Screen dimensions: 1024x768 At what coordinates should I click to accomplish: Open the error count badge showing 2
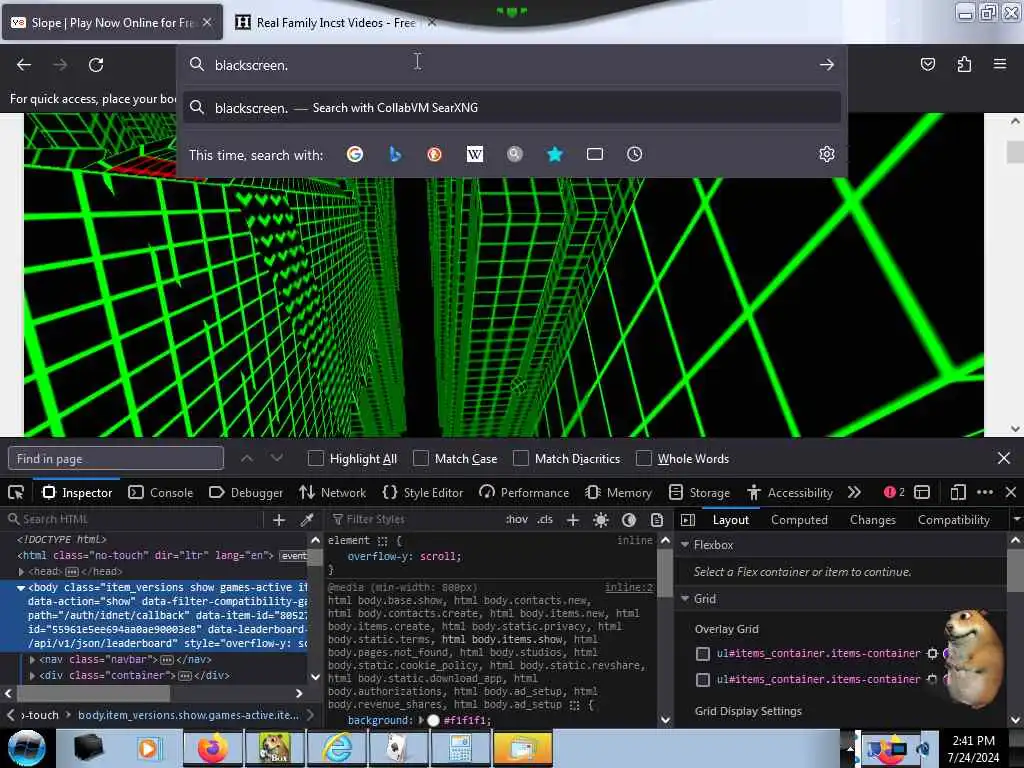894,492
